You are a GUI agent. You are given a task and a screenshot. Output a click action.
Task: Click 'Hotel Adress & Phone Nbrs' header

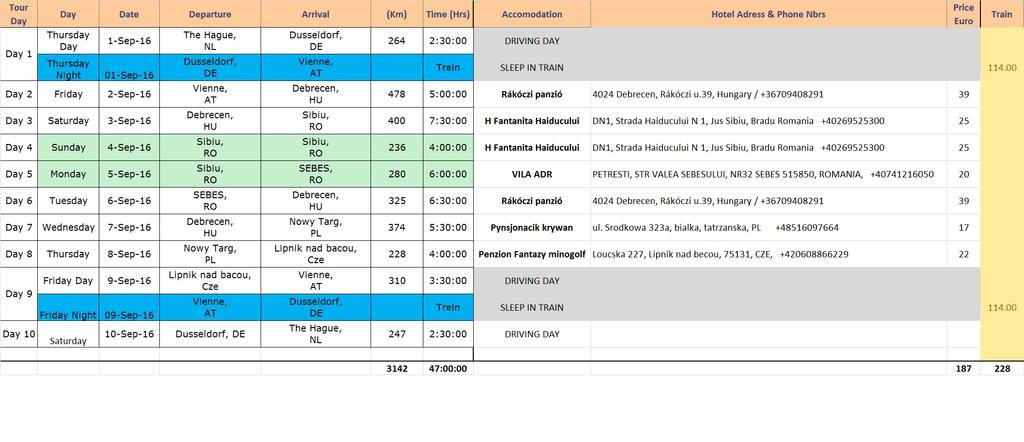[769, 14]
